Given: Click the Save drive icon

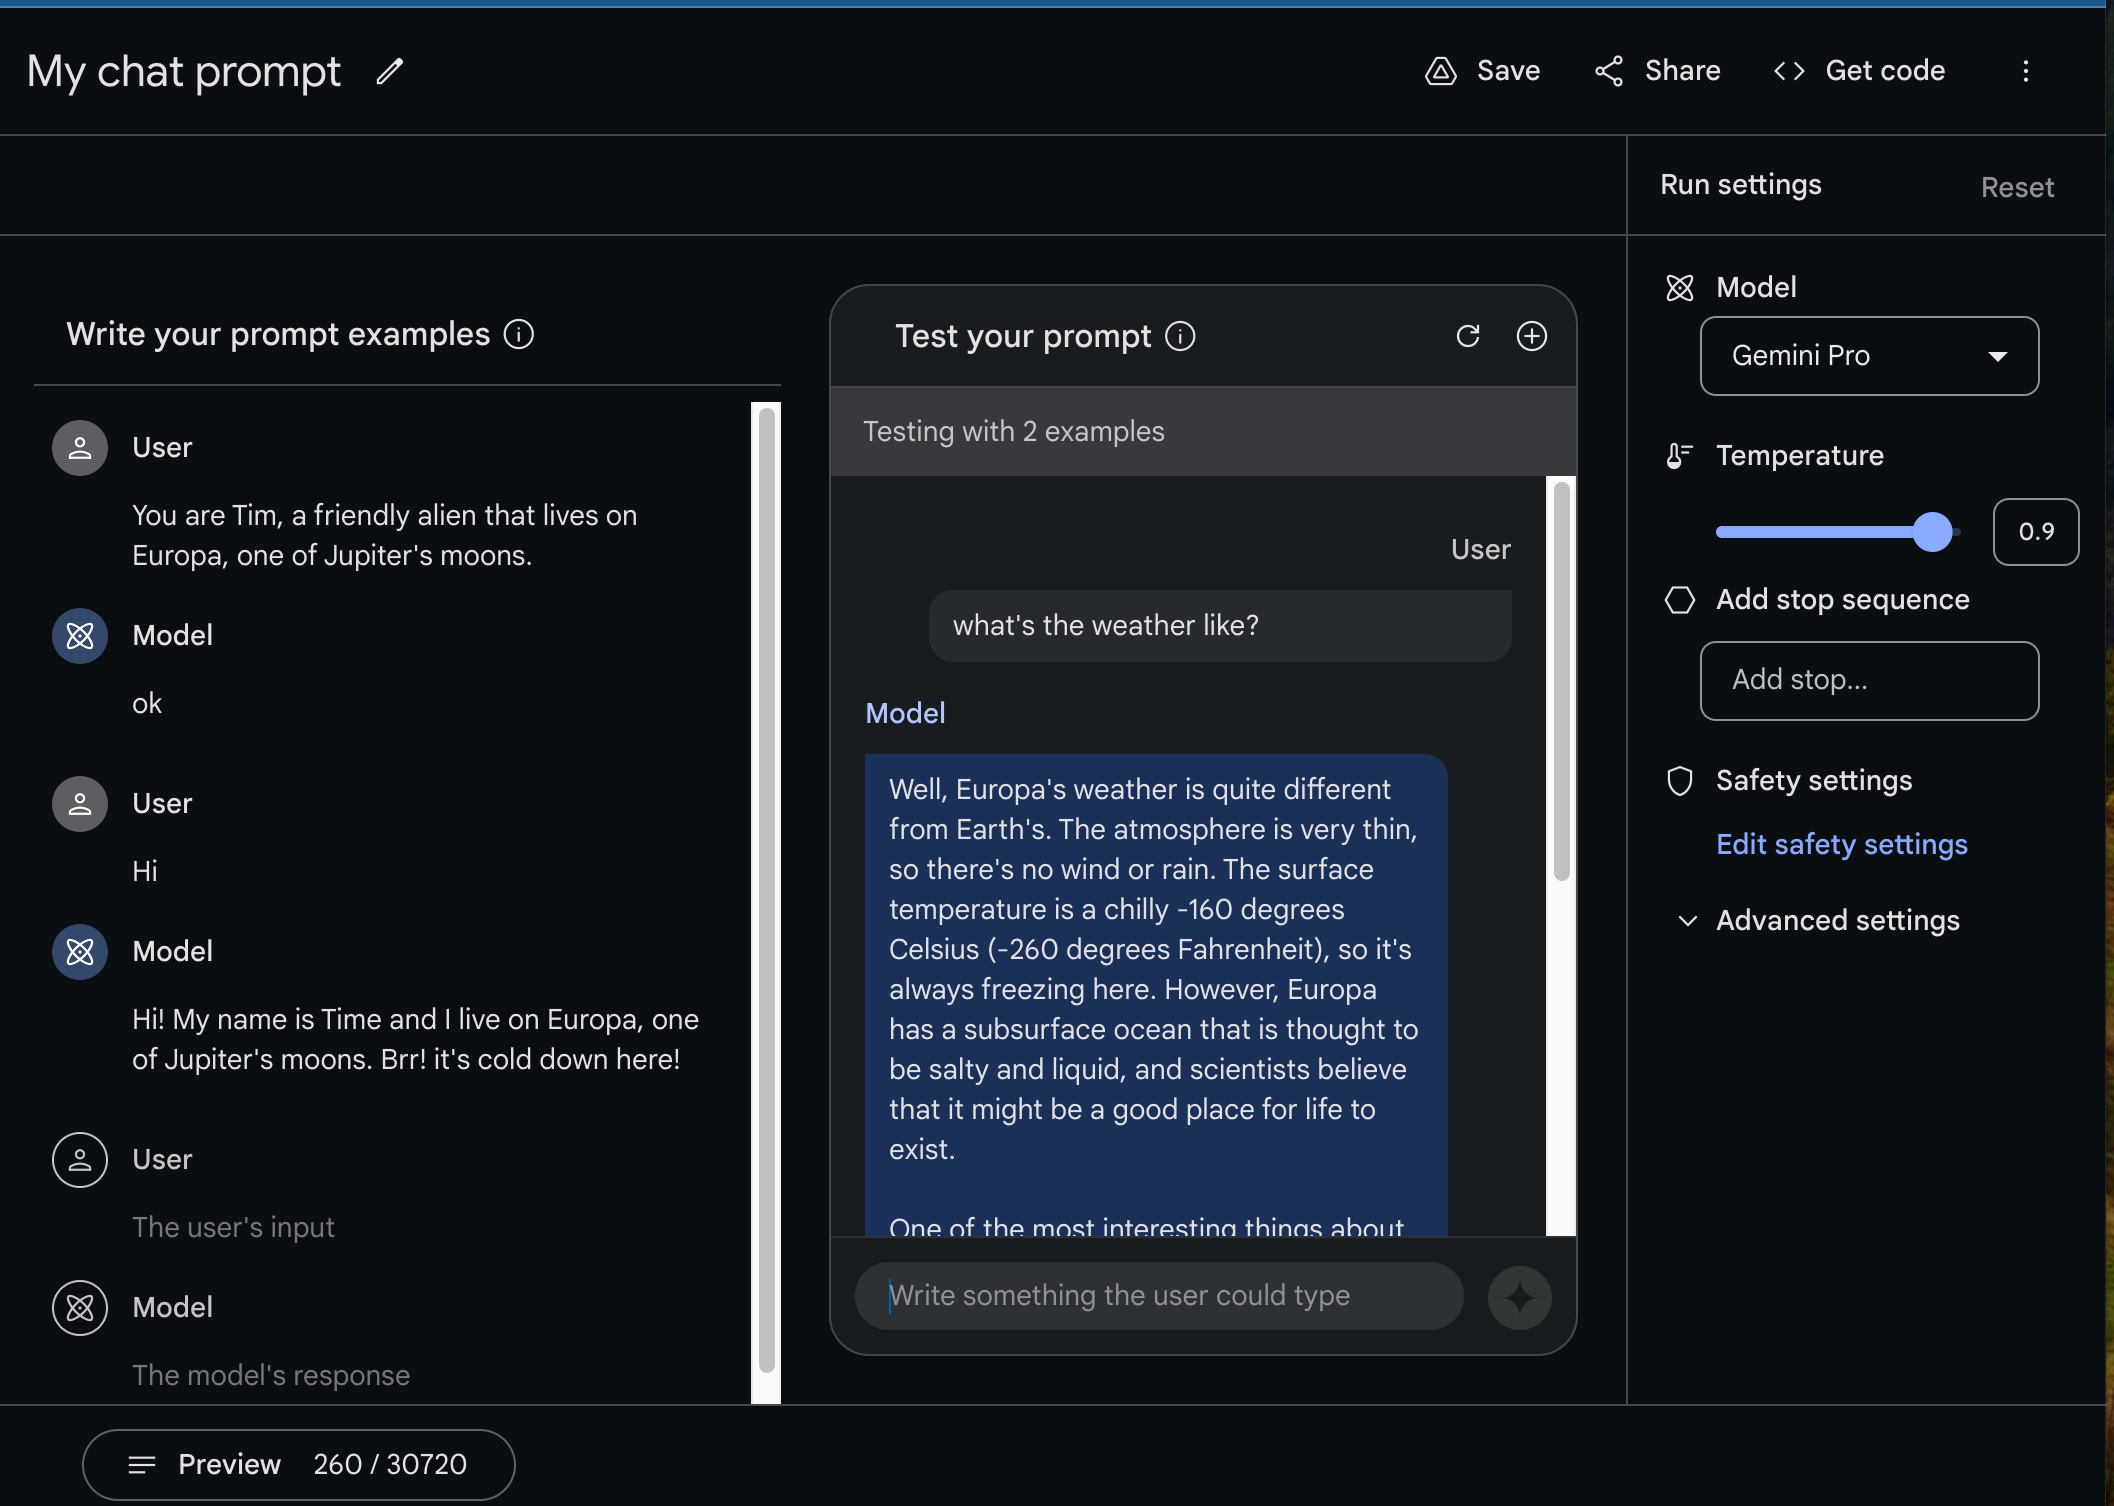Looking at the screenshot, I should tap(1441, 71).
